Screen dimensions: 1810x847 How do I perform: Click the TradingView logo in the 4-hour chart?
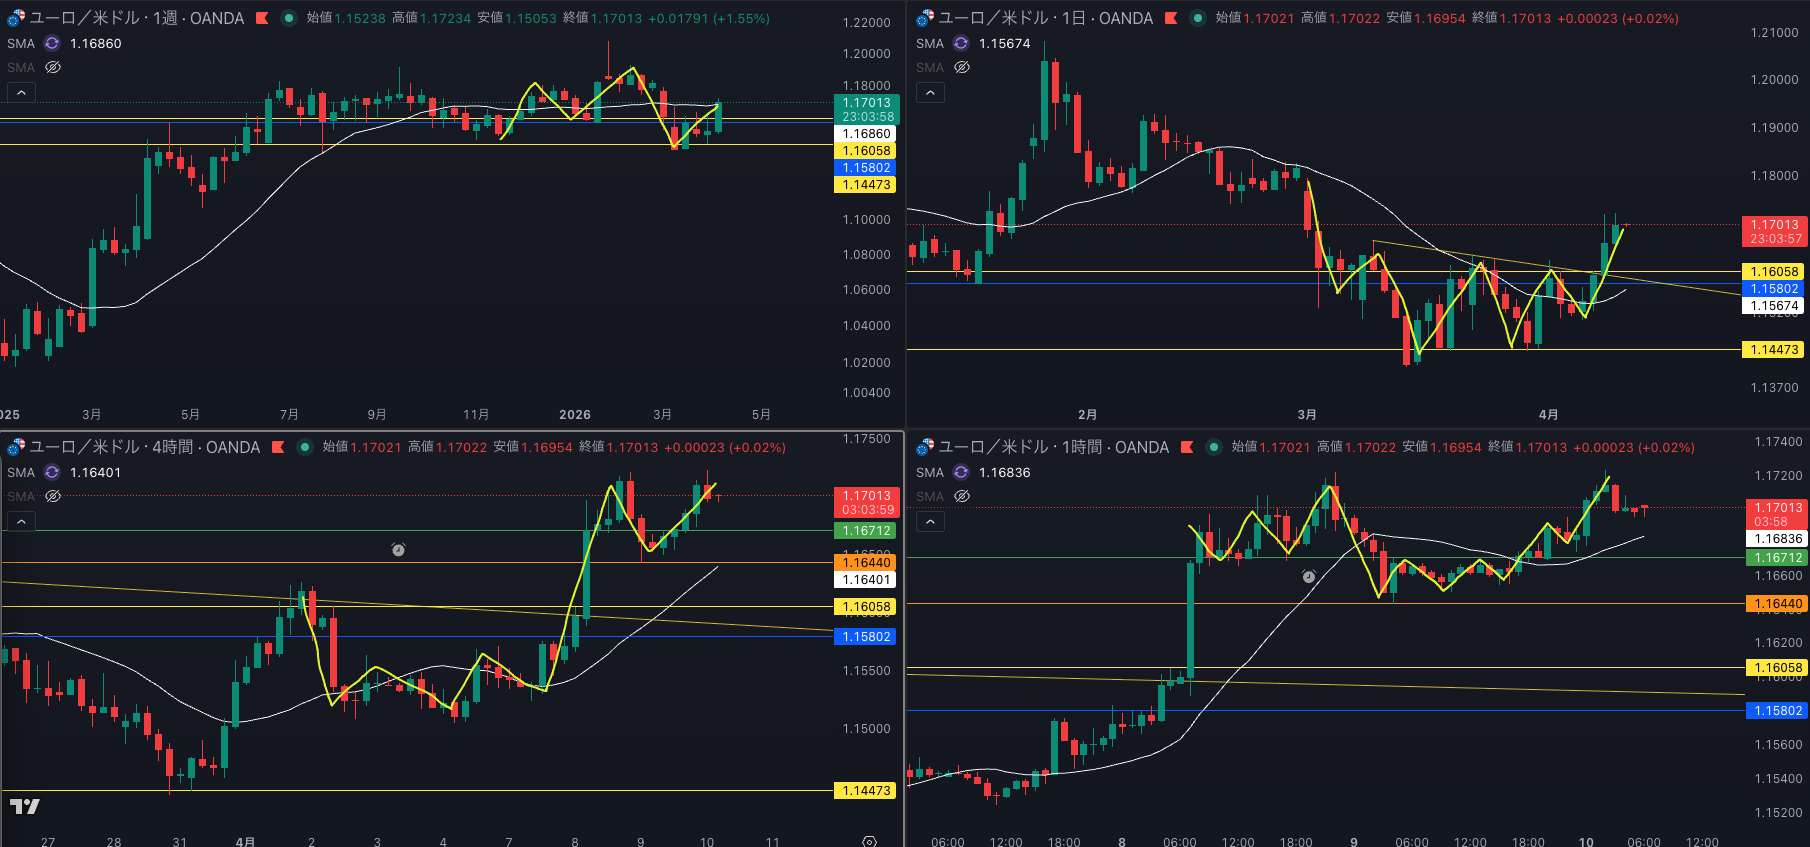[x=25, y=806]
